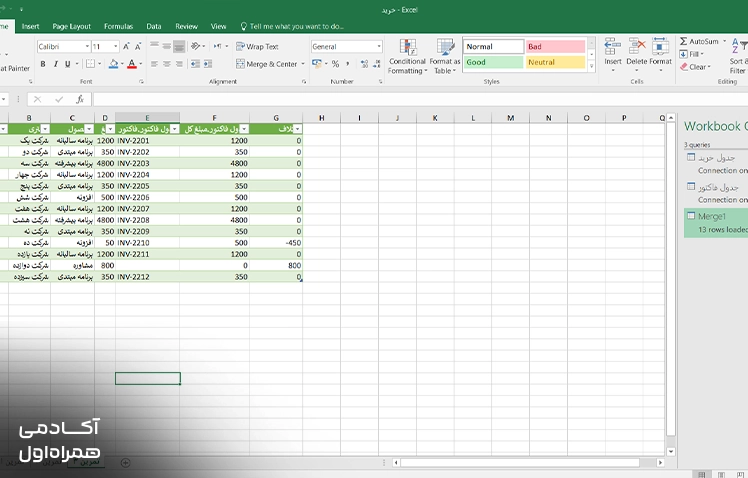748x478 pixels.
Task: Apply the Bad cell style
Action: pos(555,46)
